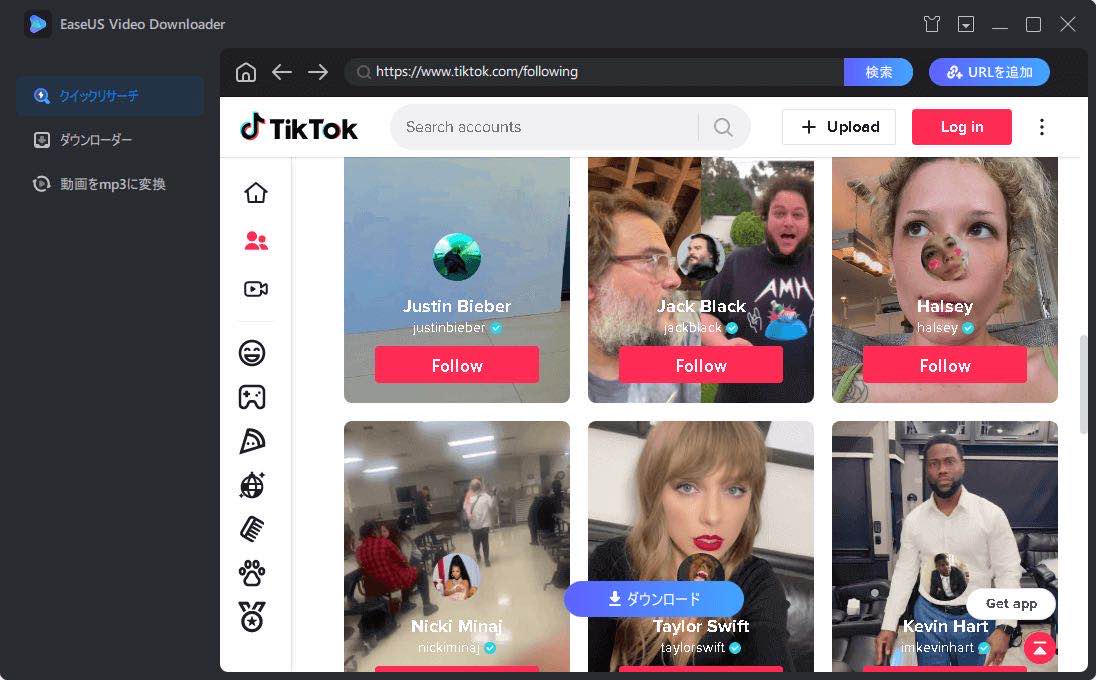
Task: Click the browser home icon
Action: [246, 72]
